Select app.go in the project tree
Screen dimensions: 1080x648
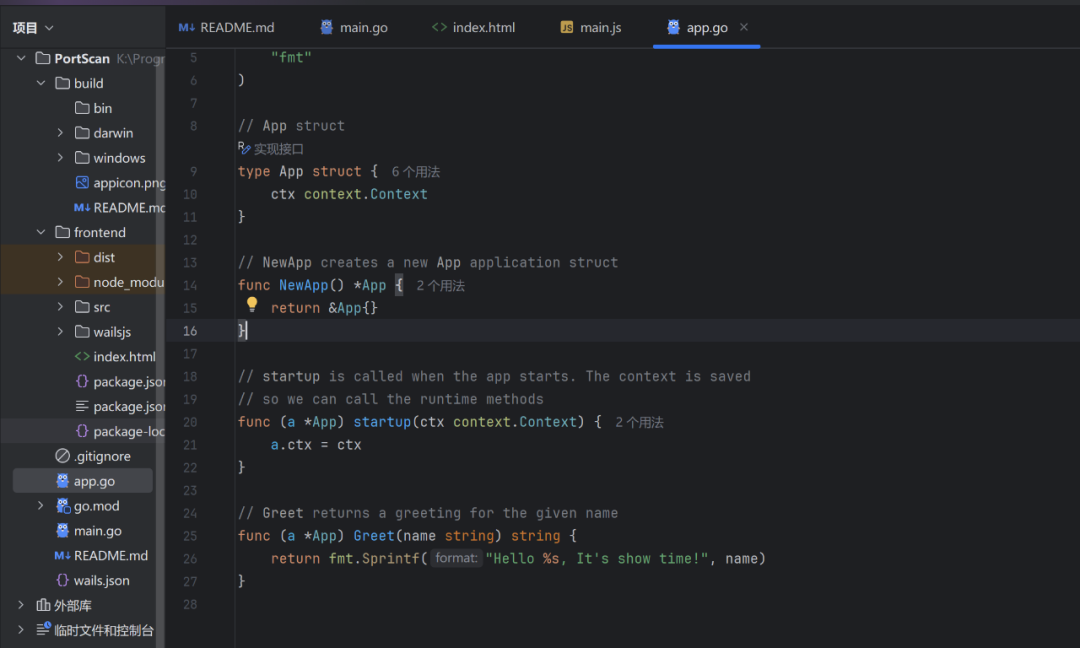83,481
